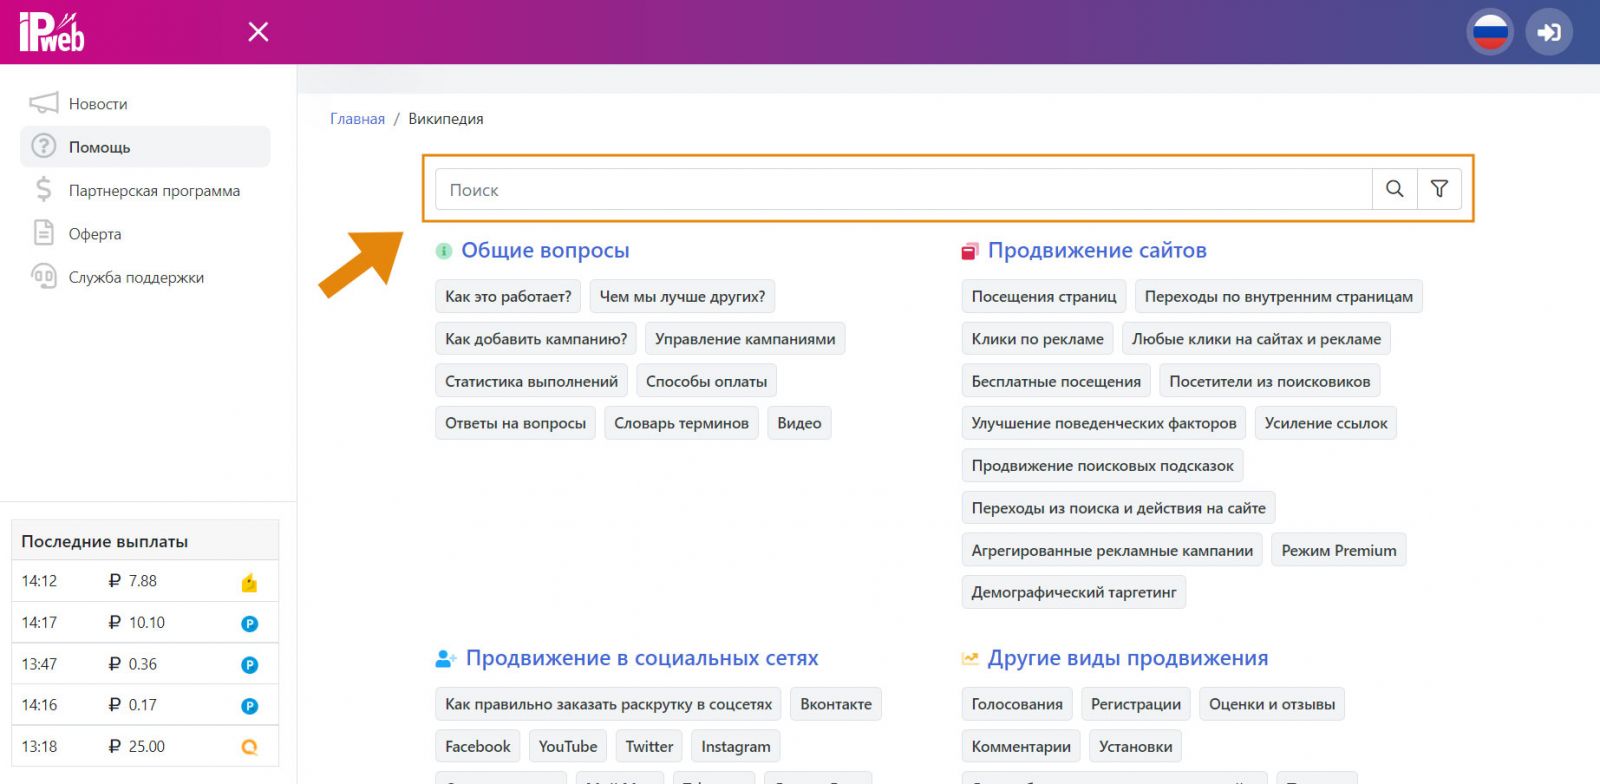Open the YouTube promotion topic
Screen dimensions: 1600x784
pyautogui.click(x=567, y=746)
